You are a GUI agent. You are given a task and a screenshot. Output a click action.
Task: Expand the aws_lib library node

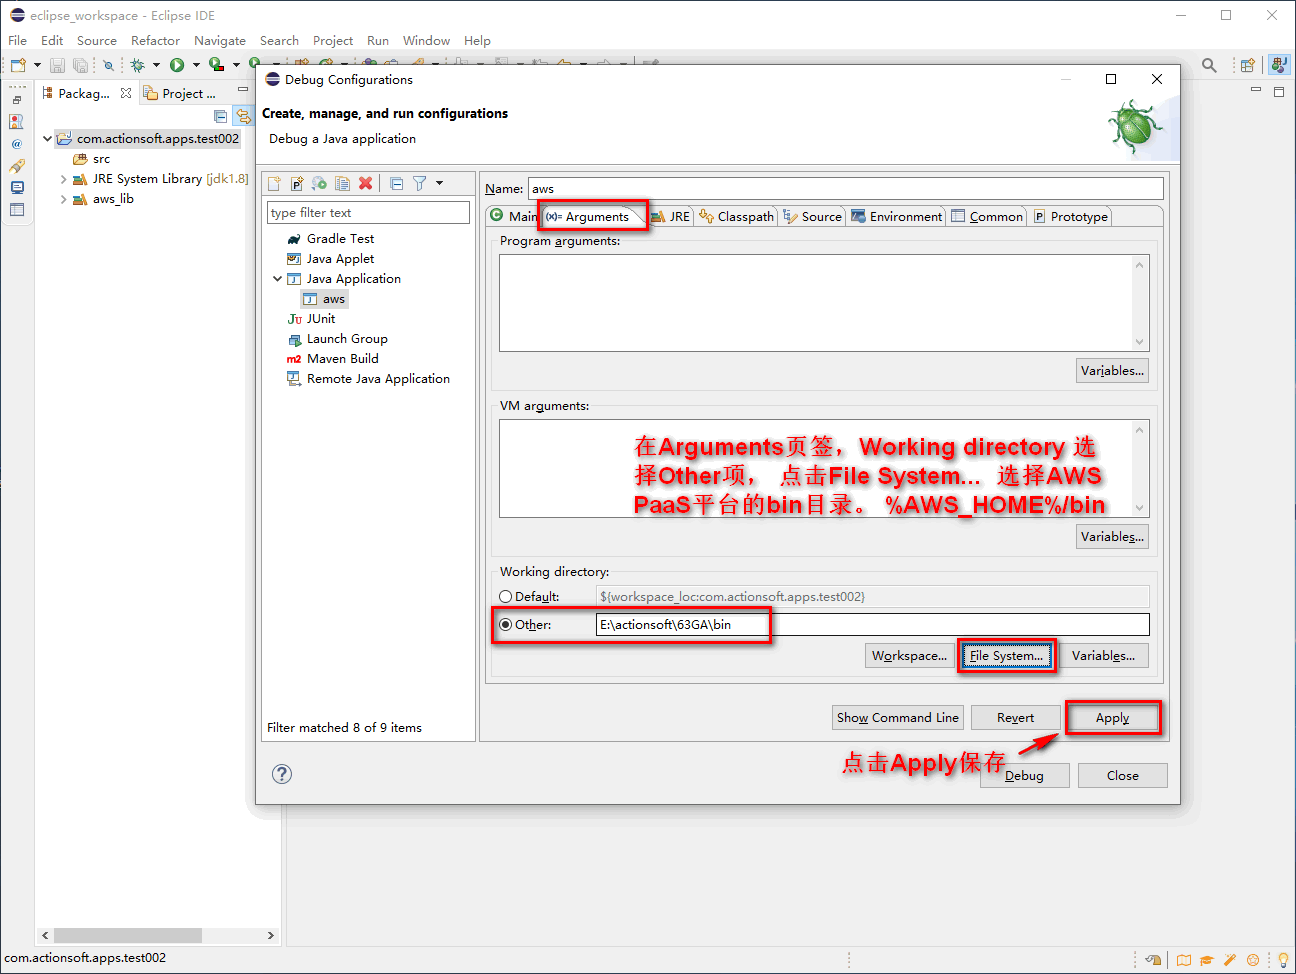64,199
